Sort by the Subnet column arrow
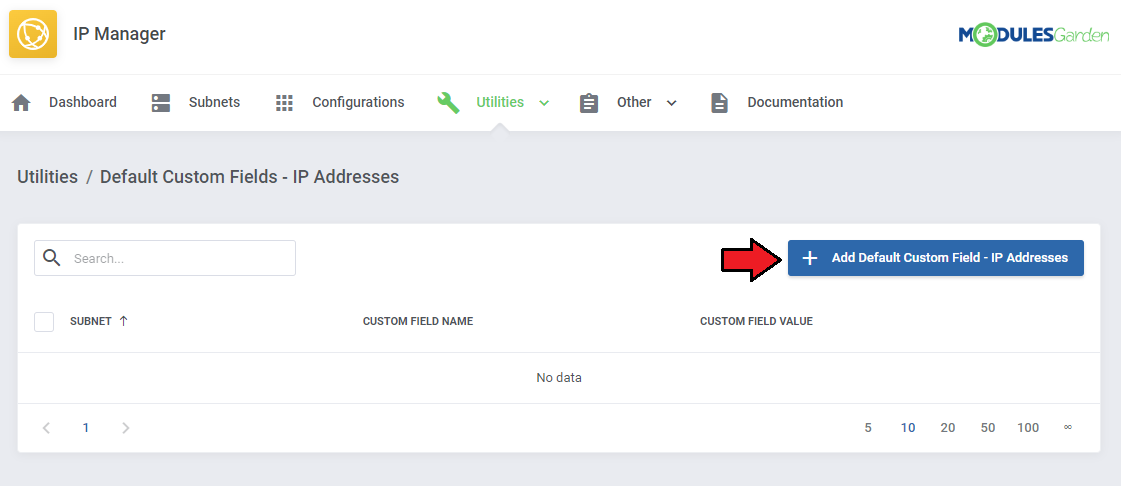This screenshot has width=1121, height=486. click(123, 321)
